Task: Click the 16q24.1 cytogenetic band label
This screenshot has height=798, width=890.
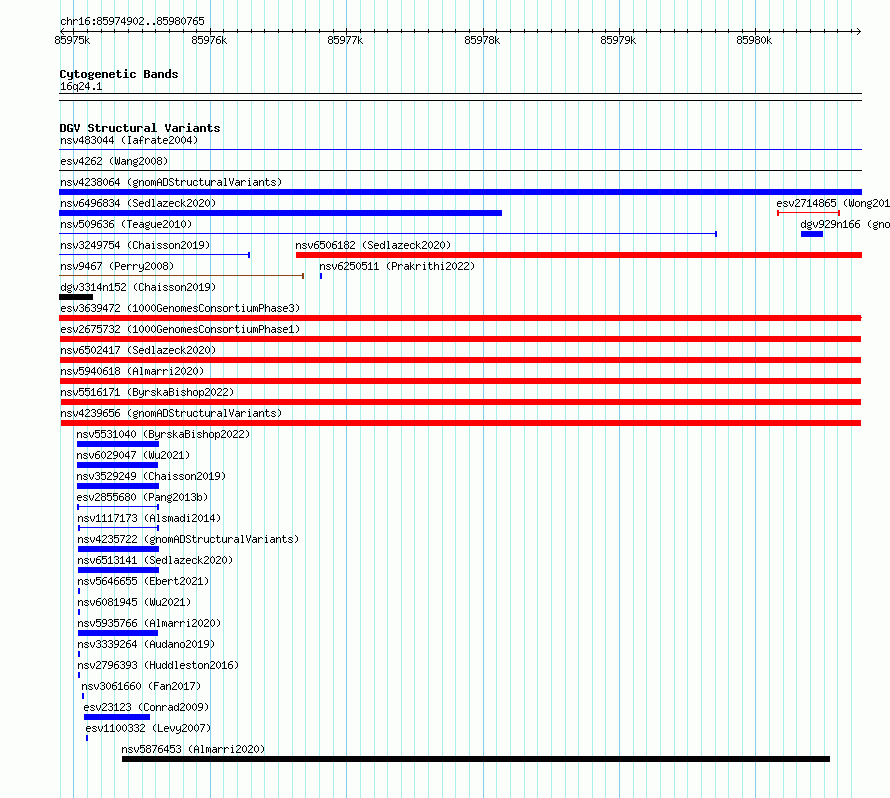Action: coord(81,86)
